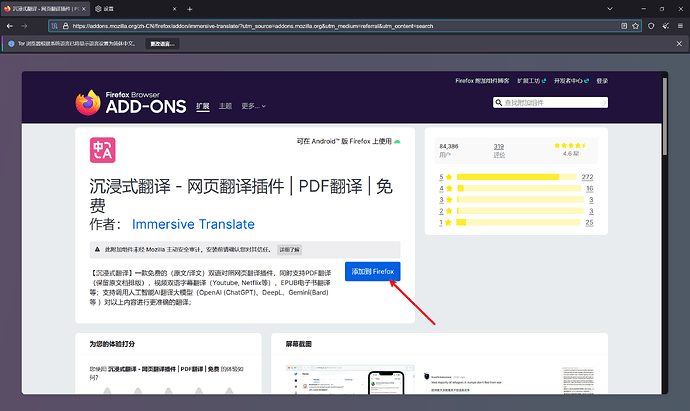Submit search with the arrow icon
Viewport: 690px width, 411px height.
[x=603, y=103]
